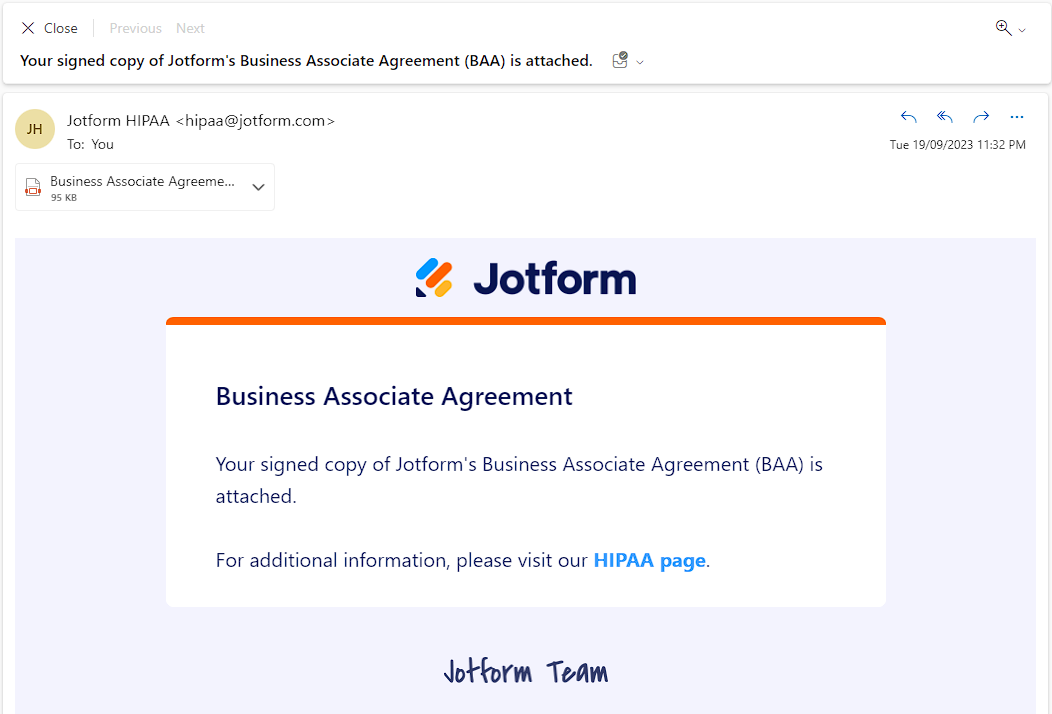The image size is (1052, 714).
Task: Click the sender name Jotform HIPAA
Action: (119, 120)
